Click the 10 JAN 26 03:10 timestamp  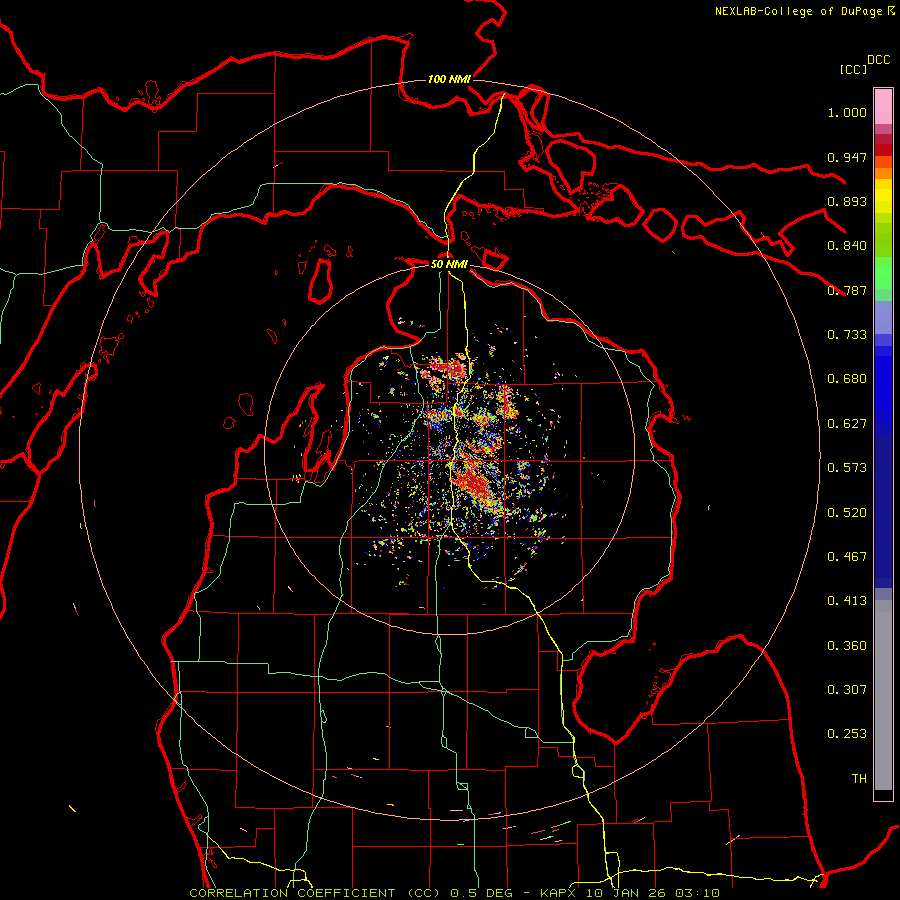point(653,893)
